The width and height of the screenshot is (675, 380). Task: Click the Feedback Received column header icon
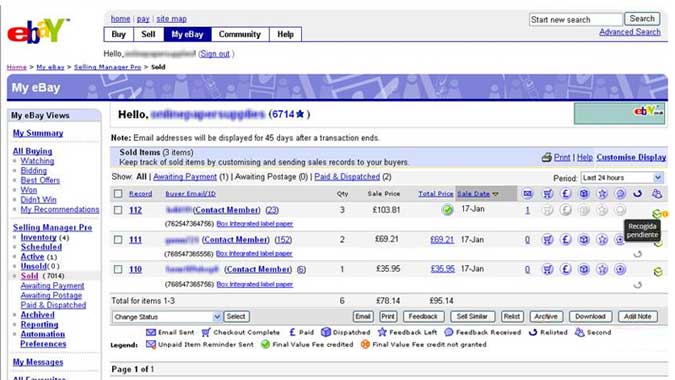620,194
